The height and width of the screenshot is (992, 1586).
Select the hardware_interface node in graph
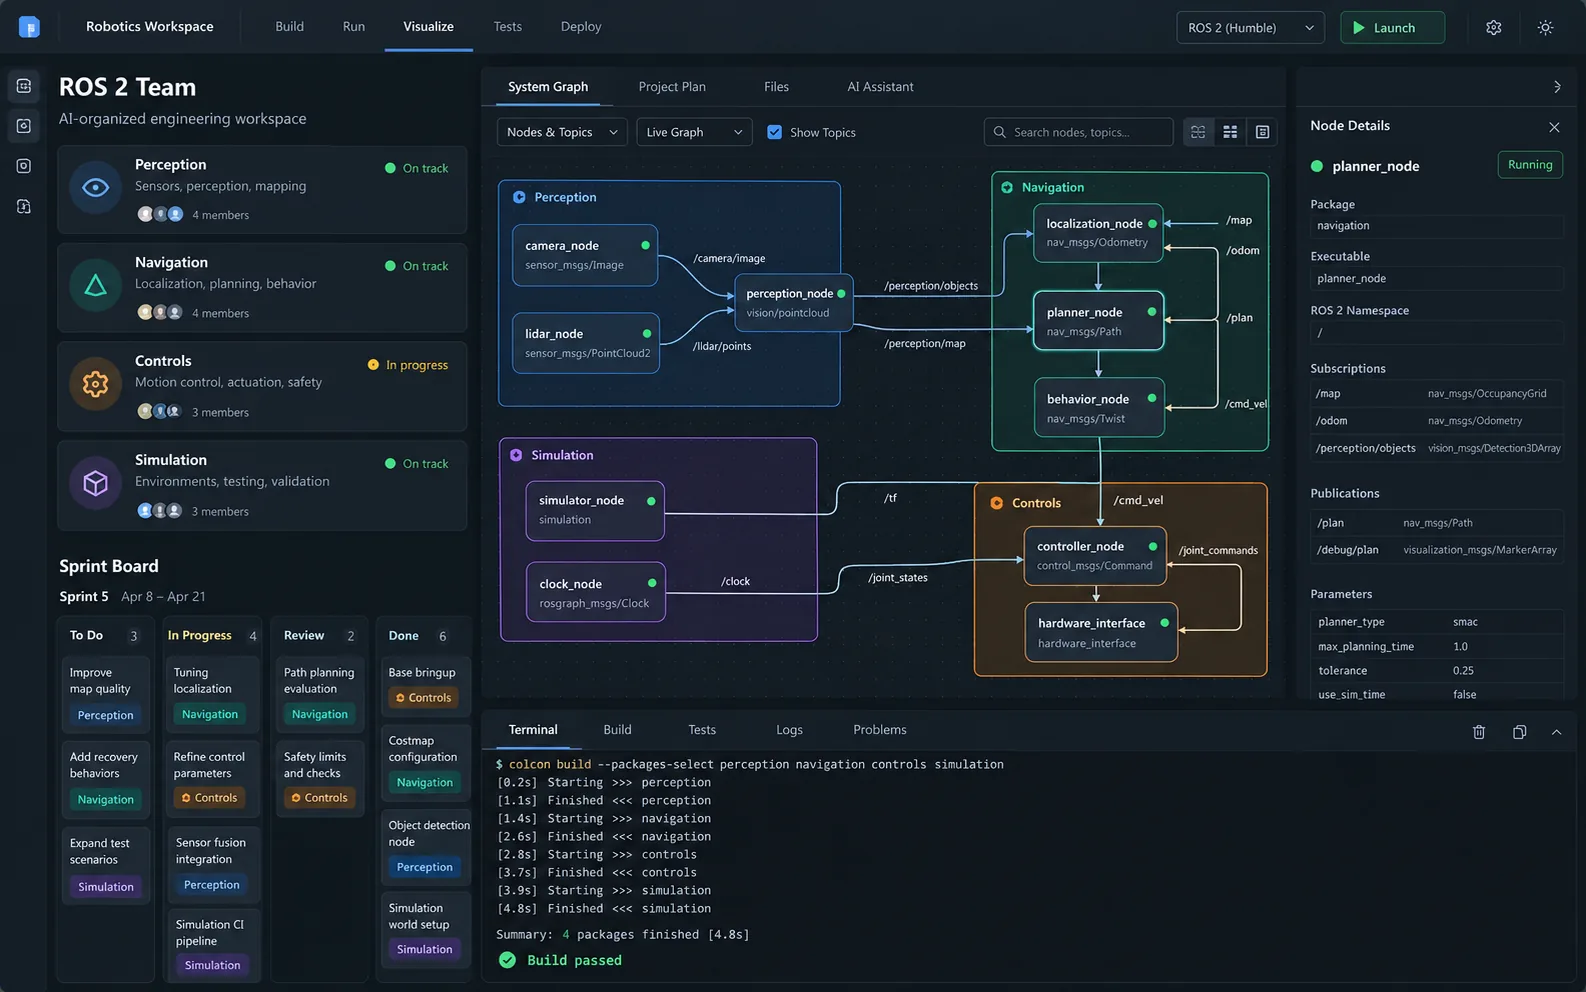pos(1101,632)
